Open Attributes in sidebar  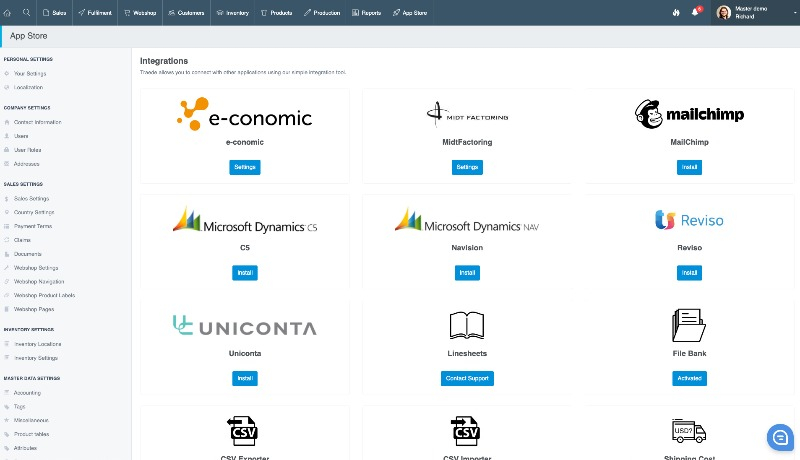click(x=26, y=448)
